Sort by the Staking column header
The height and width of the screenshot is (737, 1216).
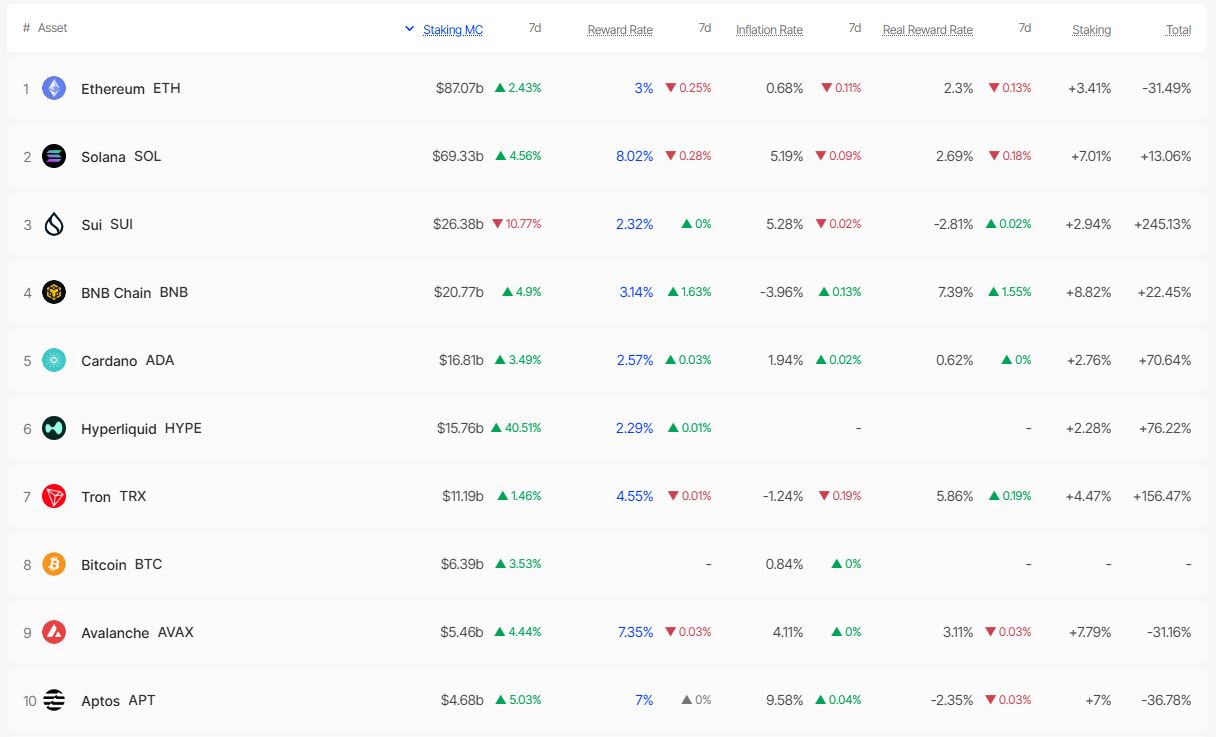click(x=1092, y=30)
